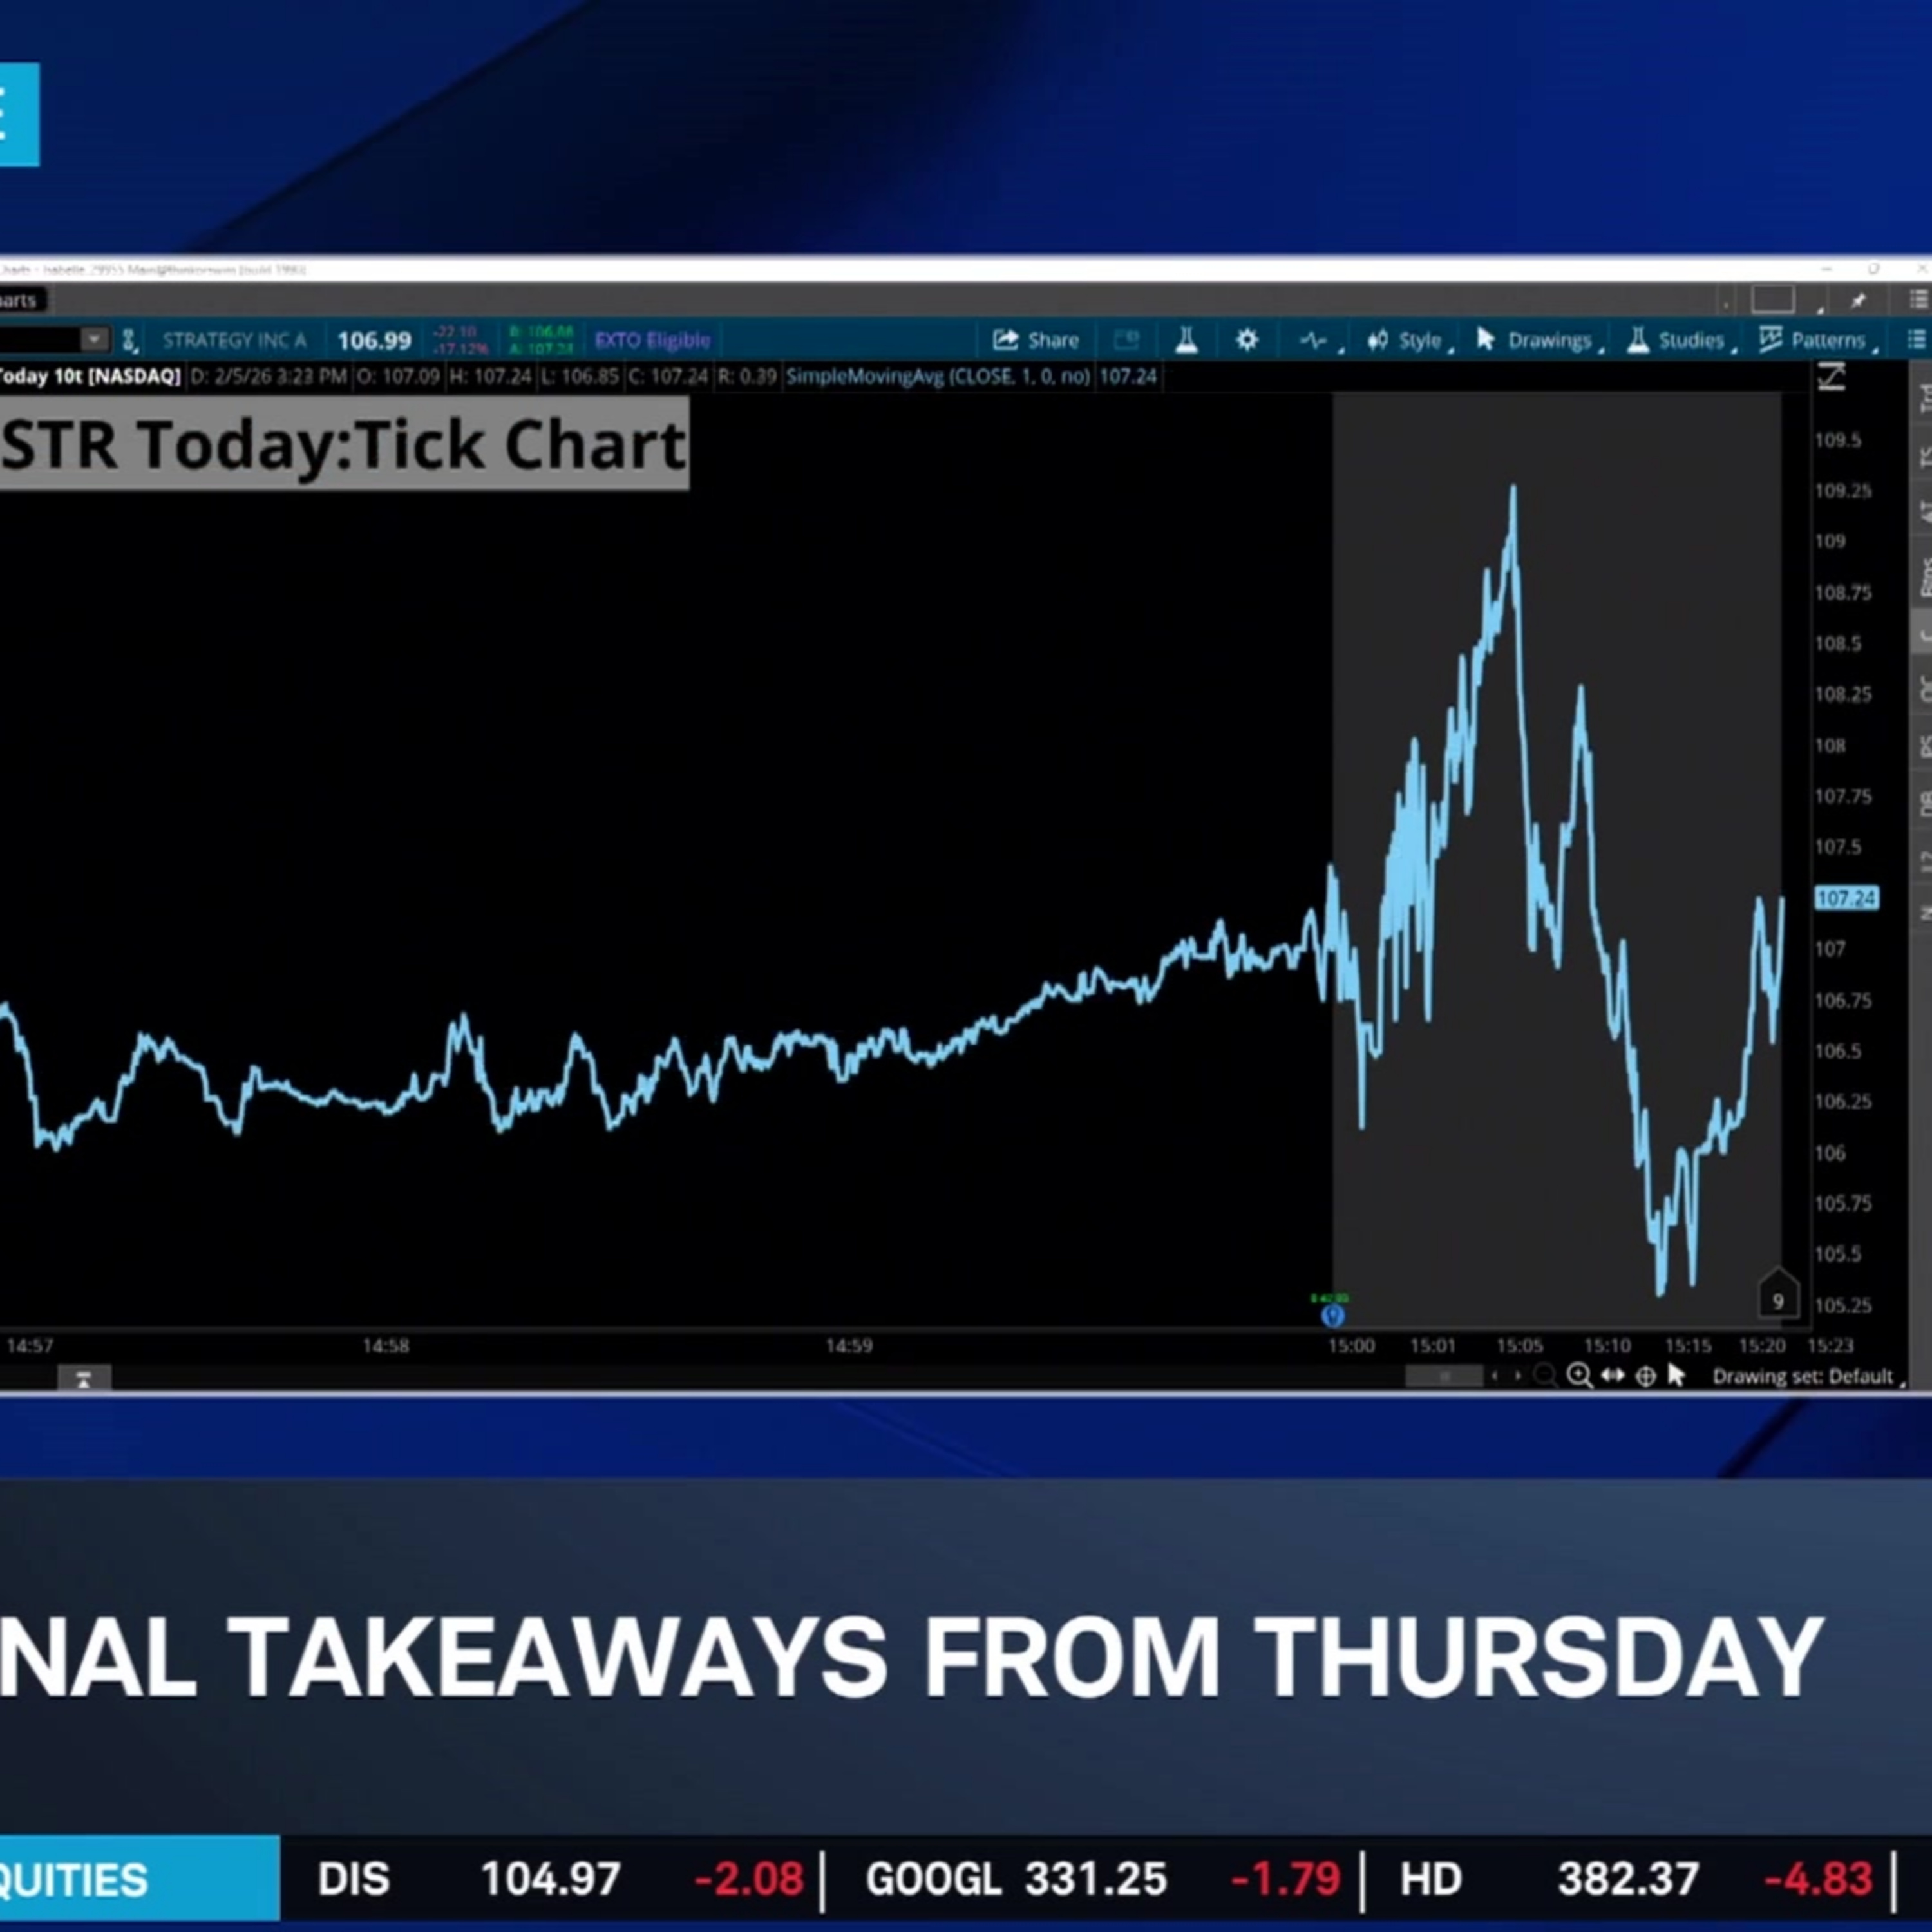Image resolution: width=1932 pixels, height=1932 pixels.
Task: Select the pointer cursor tool at bottom
Action: [1677, 1376]
